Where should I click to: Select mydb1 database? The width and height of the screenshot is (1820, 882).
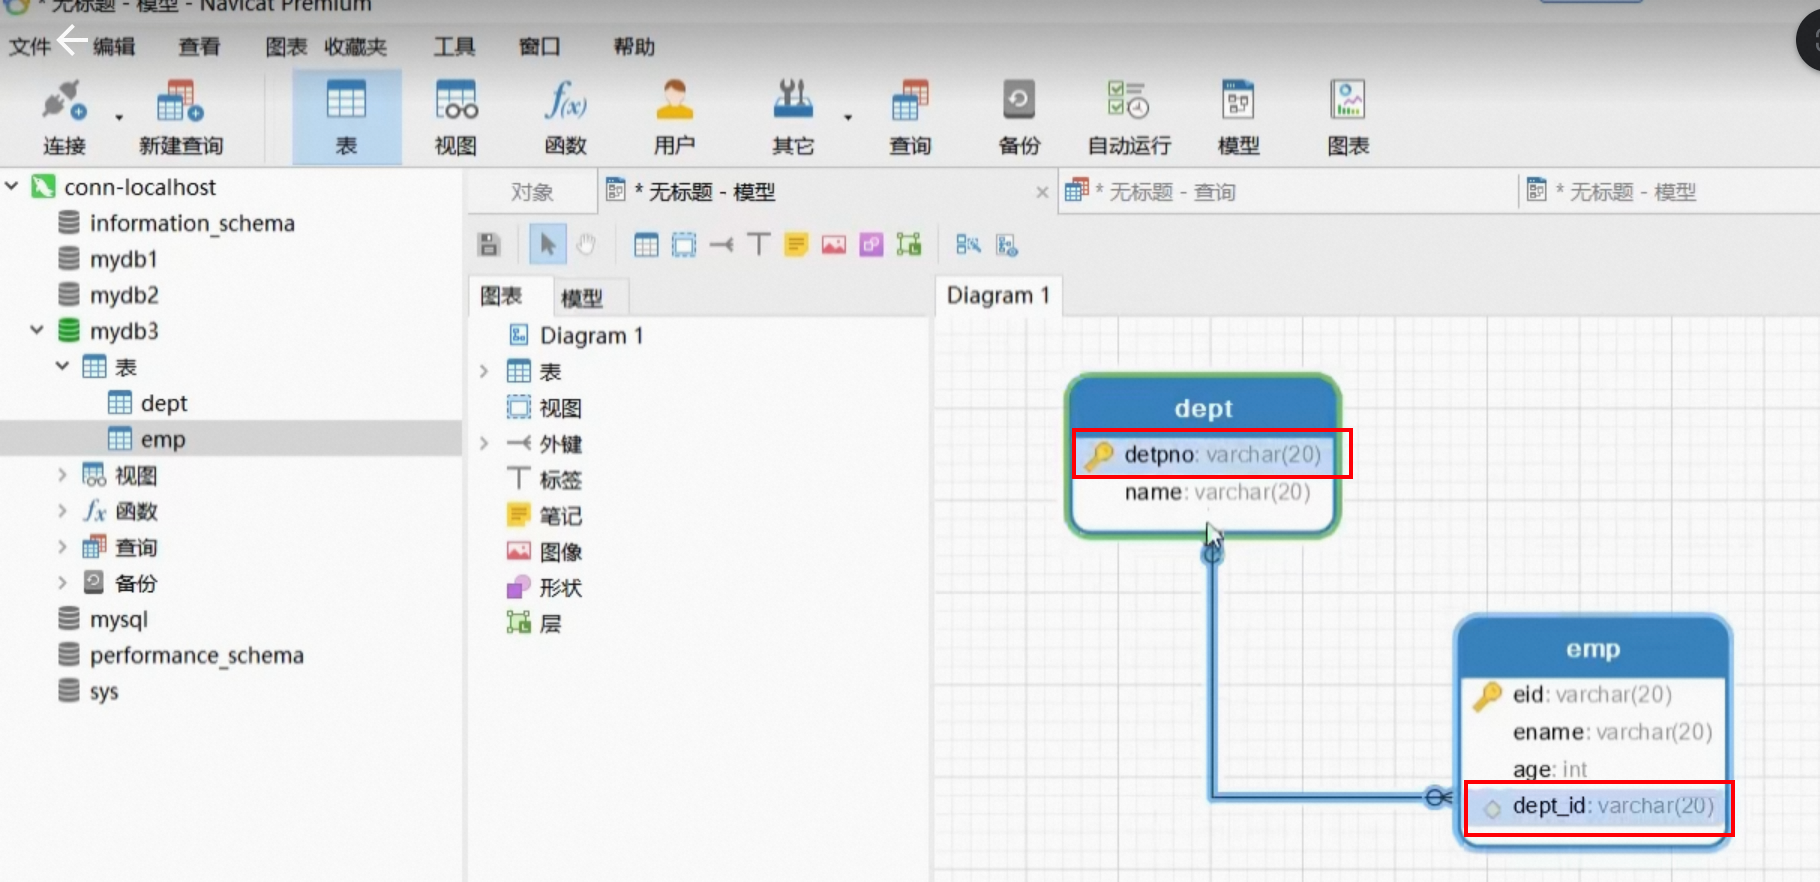[124, 259]
